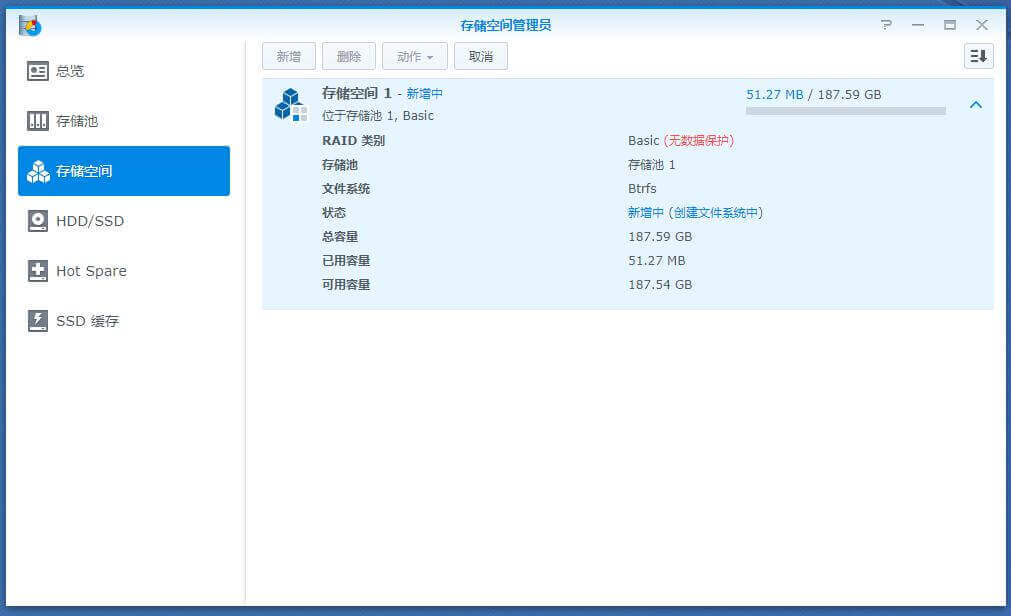
Task: Click the Hot Spare plus icon
Action: pos(38,271)
